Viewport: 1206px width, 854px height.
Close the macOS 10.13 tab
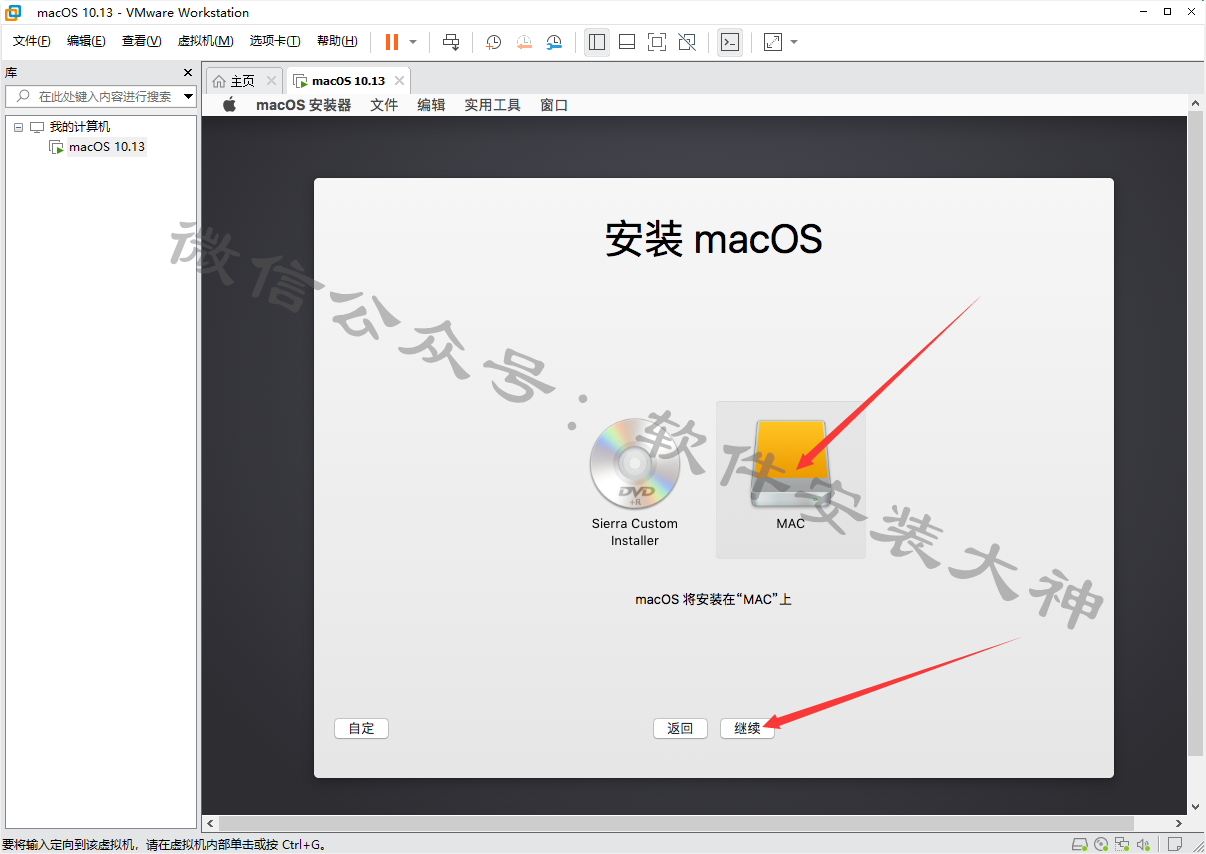400,81
